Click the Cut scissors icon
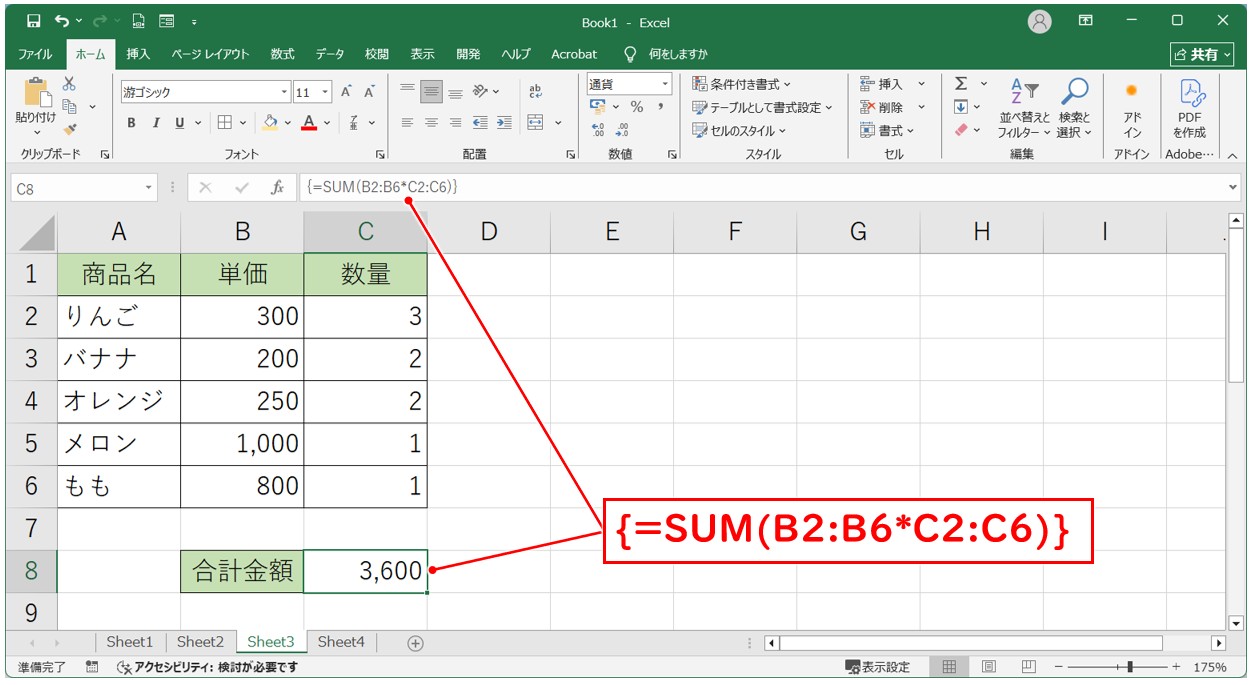 [69, 84]
